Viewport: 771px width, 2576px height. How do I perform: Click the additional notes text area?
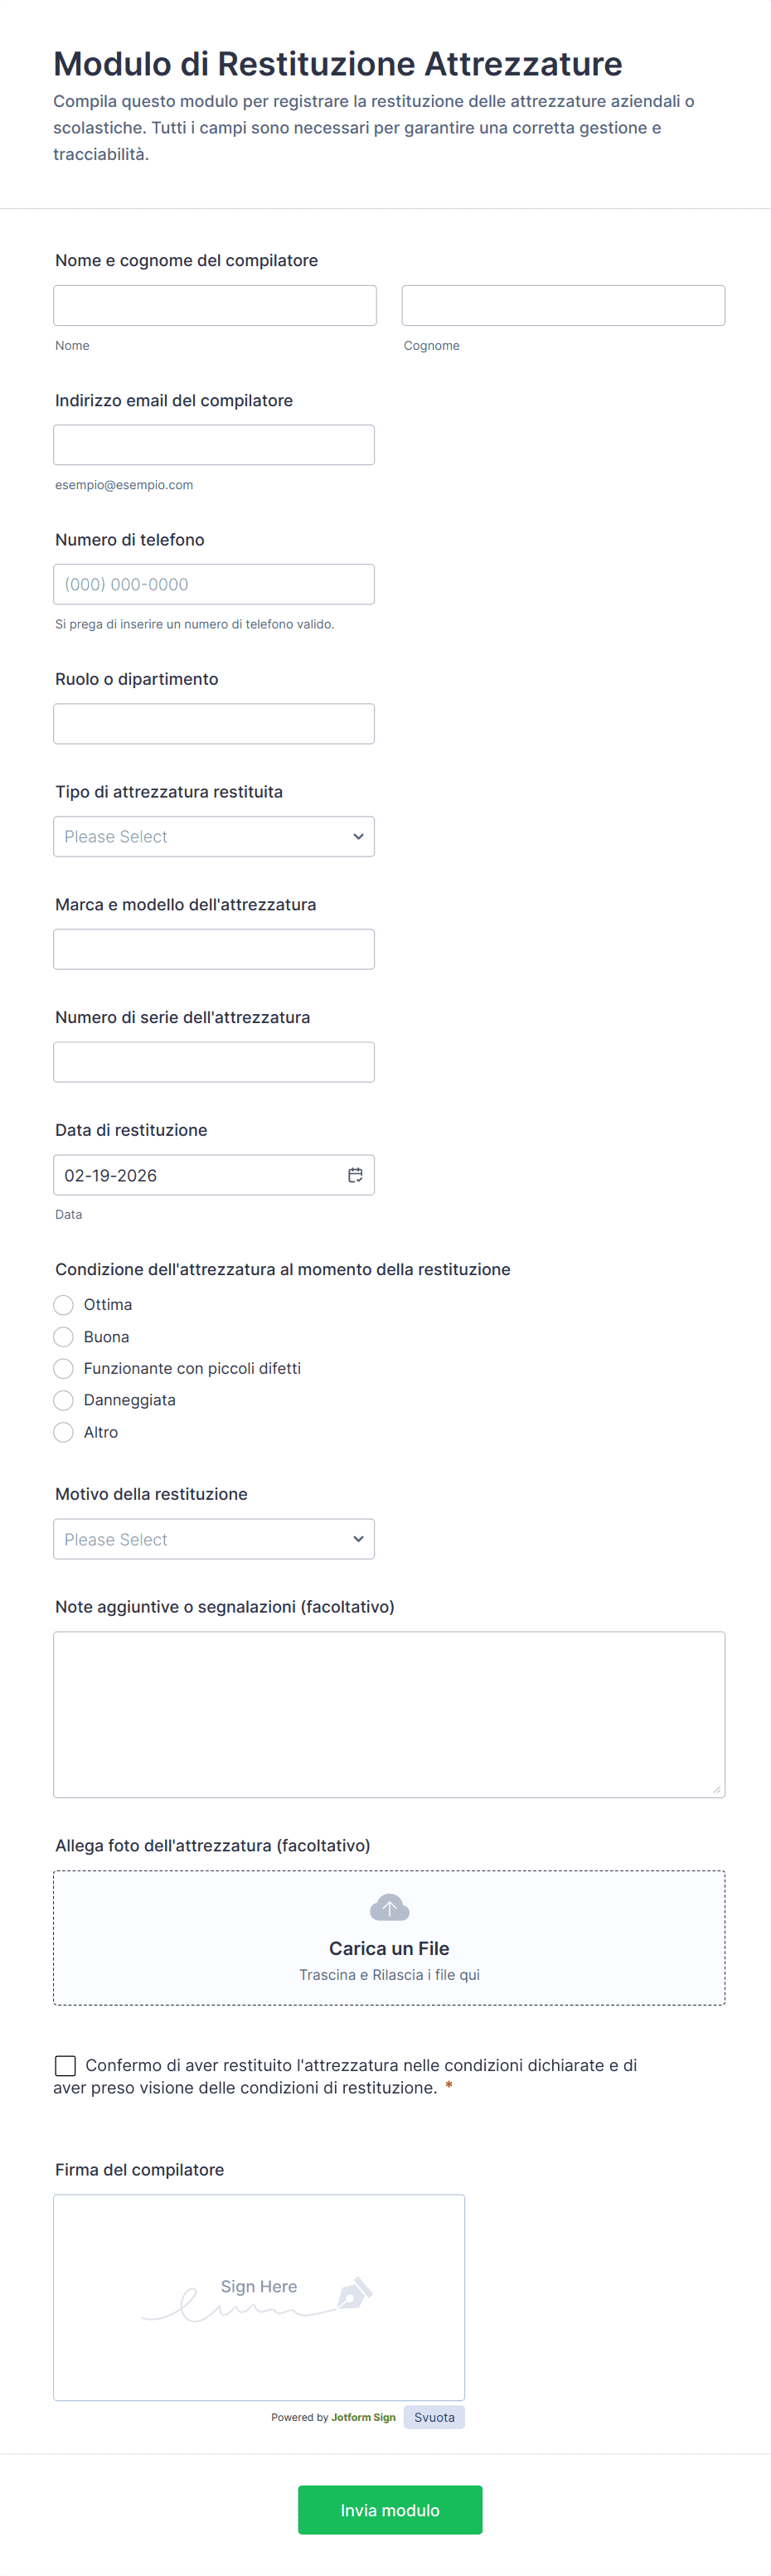[x=389, y=1714]
